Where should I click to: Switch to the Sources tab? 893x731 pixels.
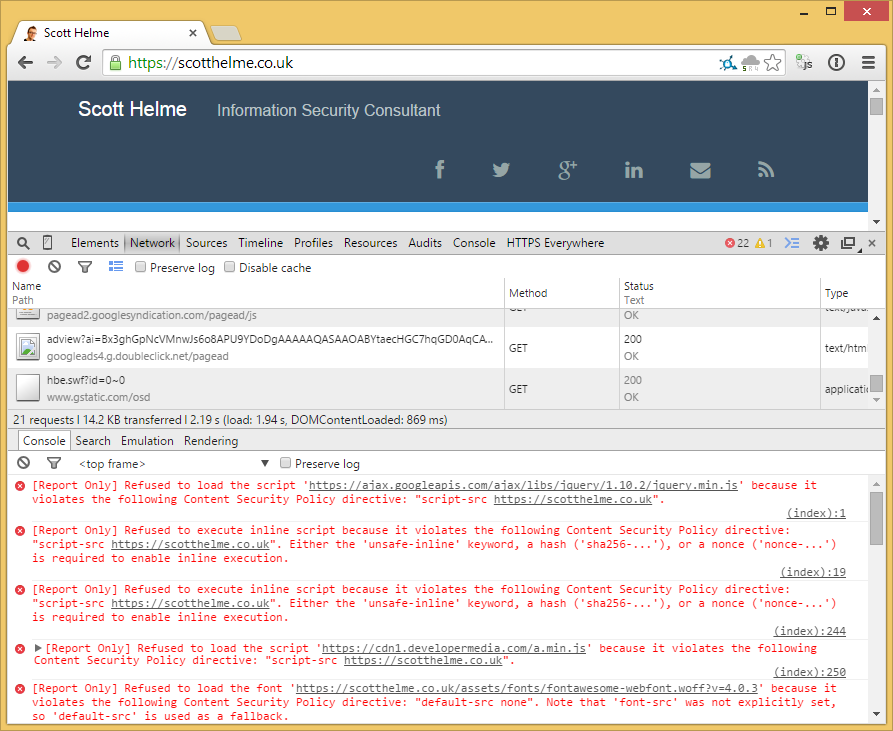206,243
